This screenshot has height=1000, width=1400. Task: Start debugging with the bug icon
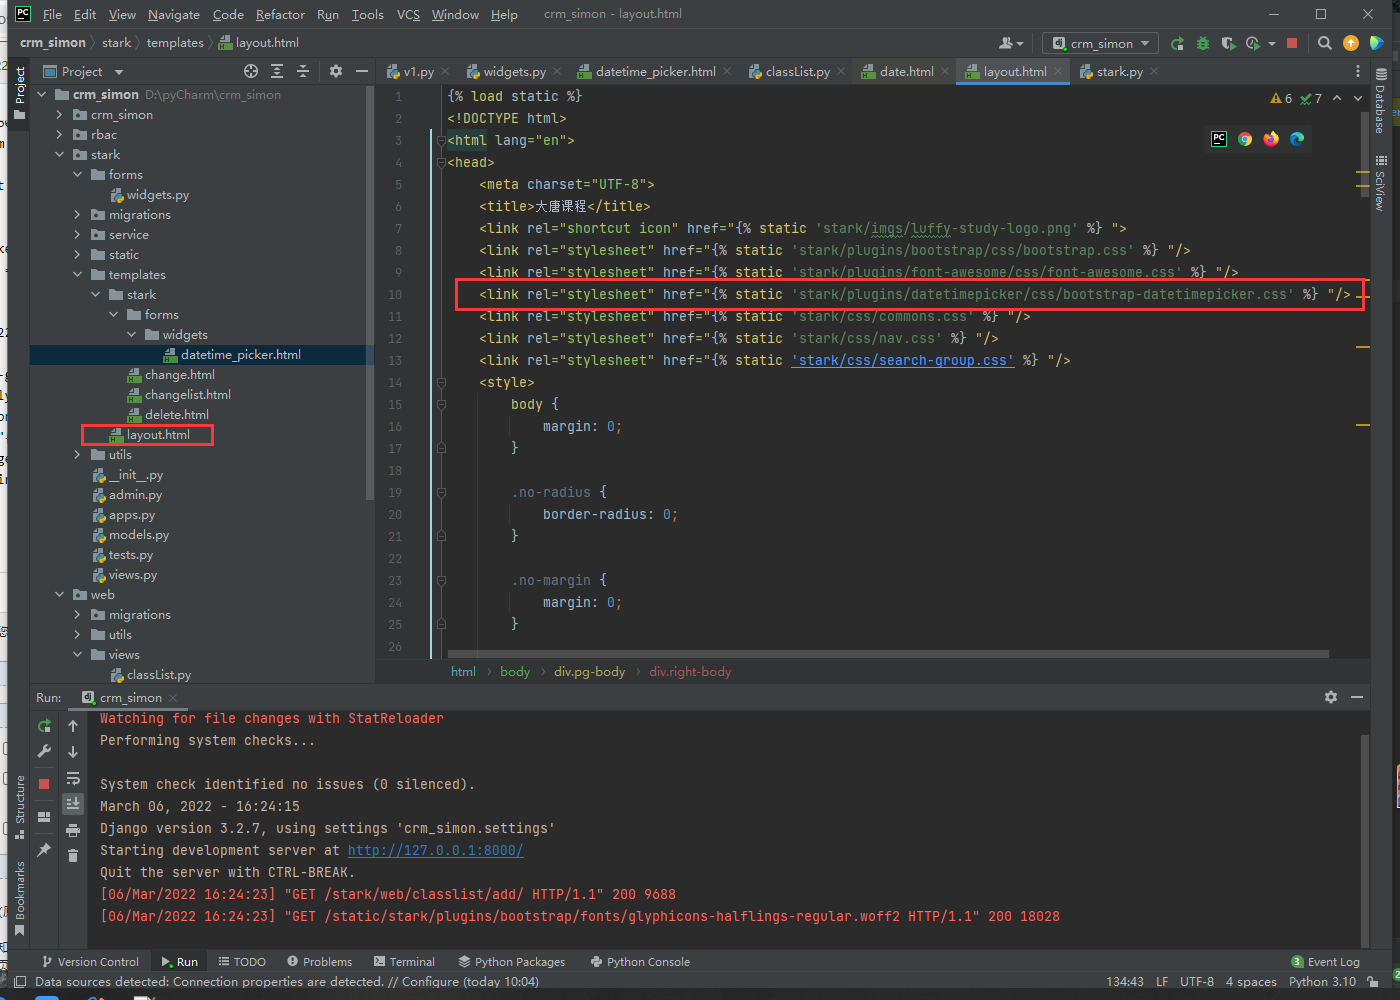[x=1203, y=43]
